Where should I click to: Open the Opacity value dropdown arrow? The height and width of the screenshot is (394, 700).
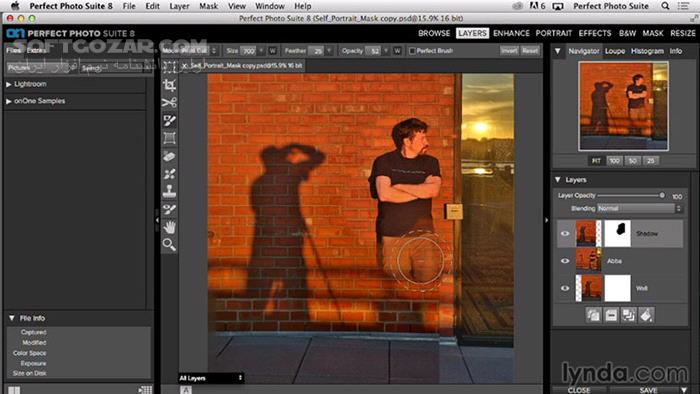(386, 51)
